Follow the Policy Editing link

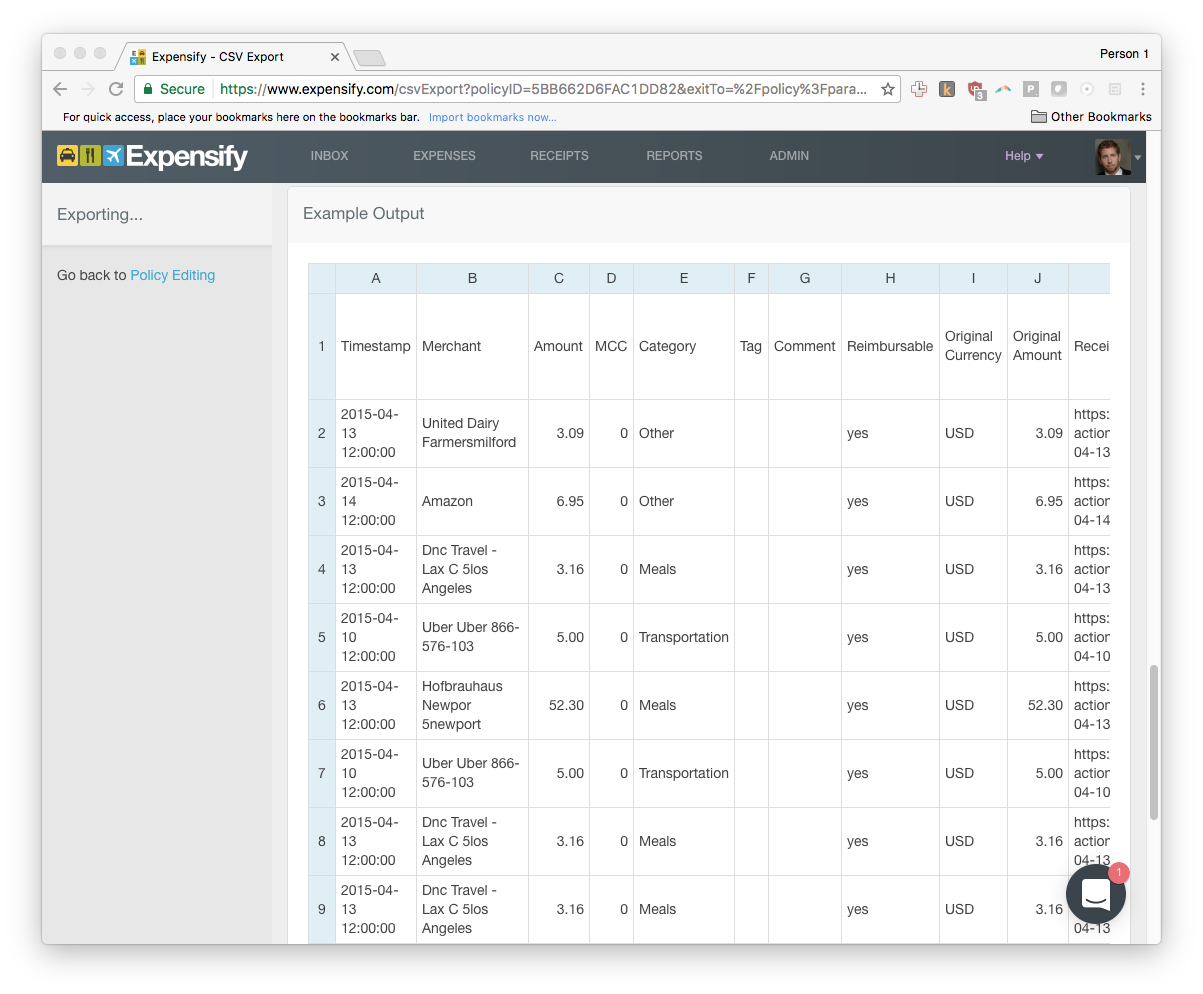[x=172, y=275]
